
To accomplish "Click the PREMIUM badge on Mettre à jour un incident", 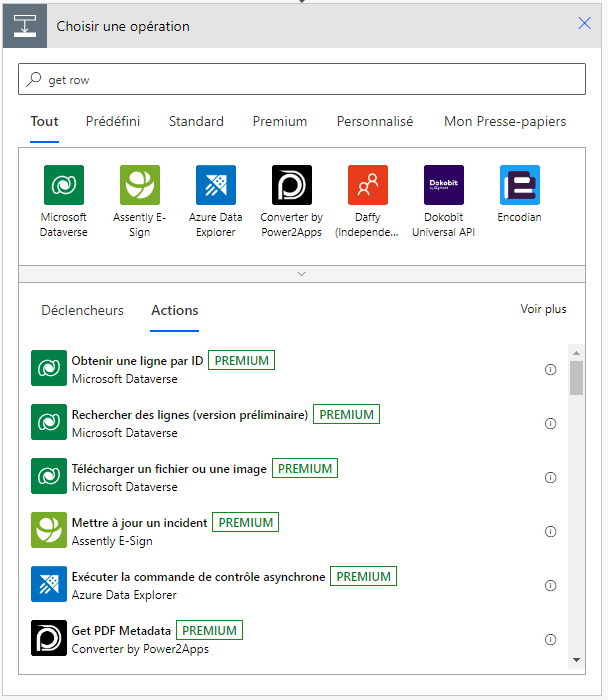I will point(246,522).
